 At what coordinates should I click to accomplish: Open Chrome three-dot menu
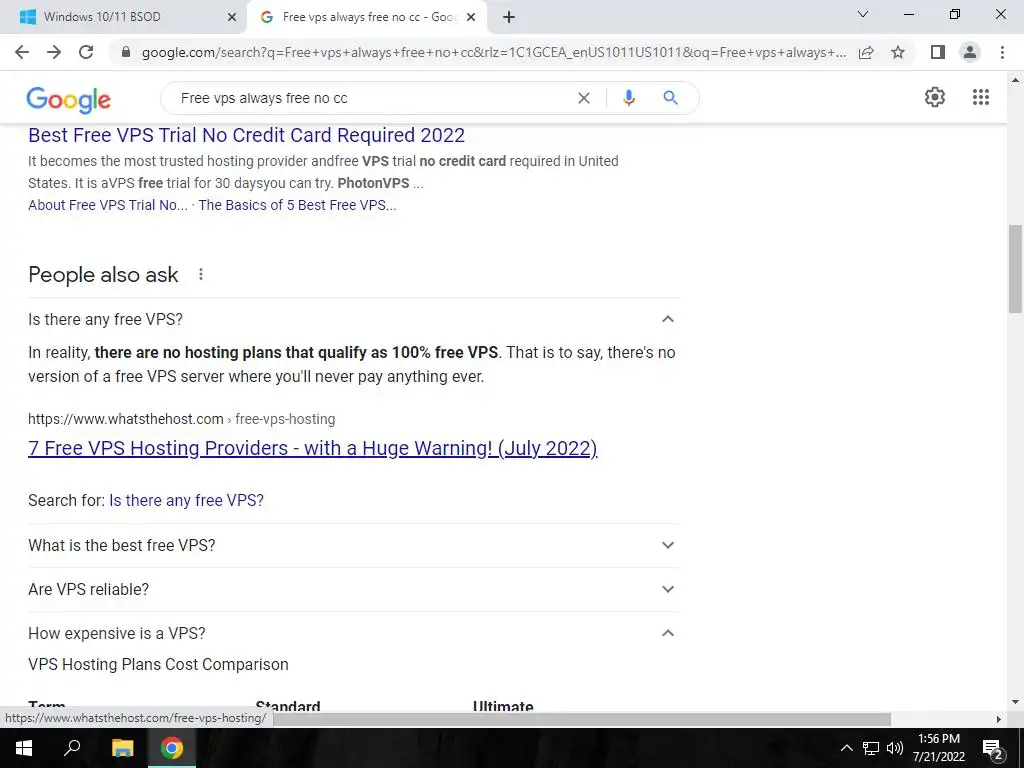tap(1002, 52)
